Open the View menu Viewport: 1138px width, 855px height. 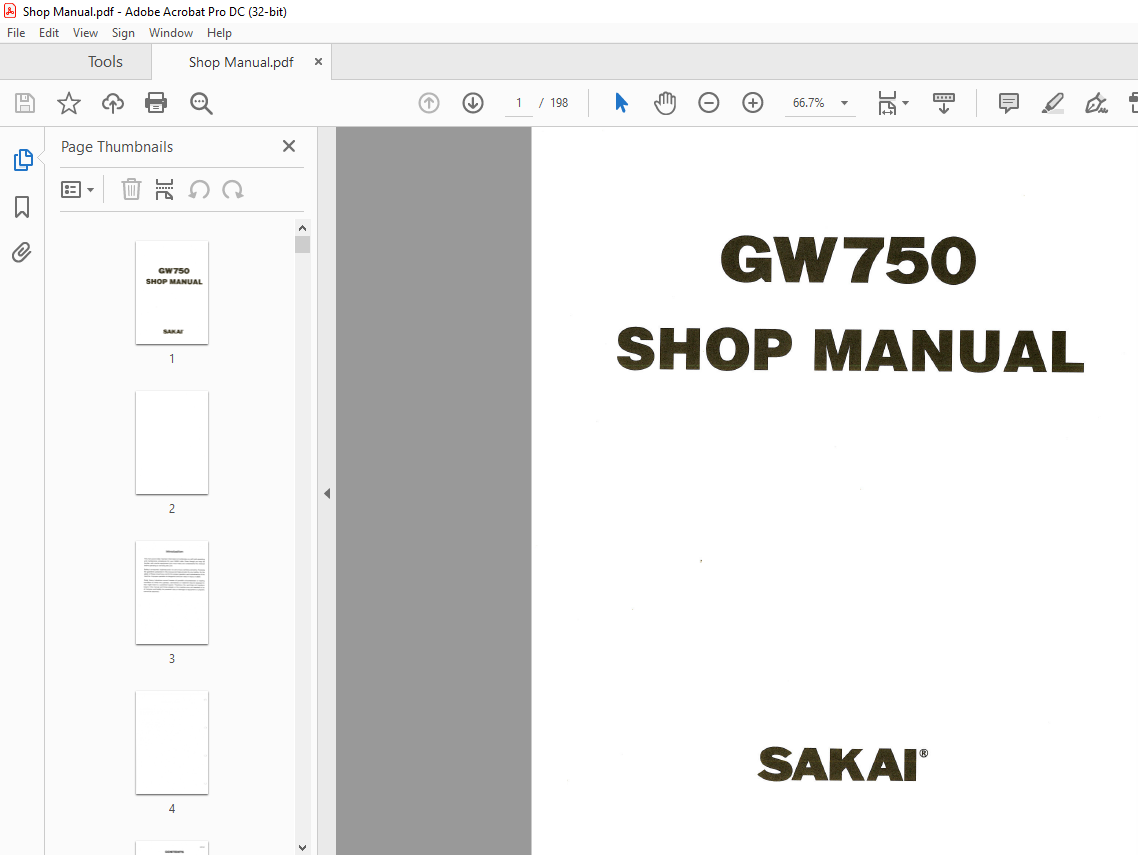[85, 33]
